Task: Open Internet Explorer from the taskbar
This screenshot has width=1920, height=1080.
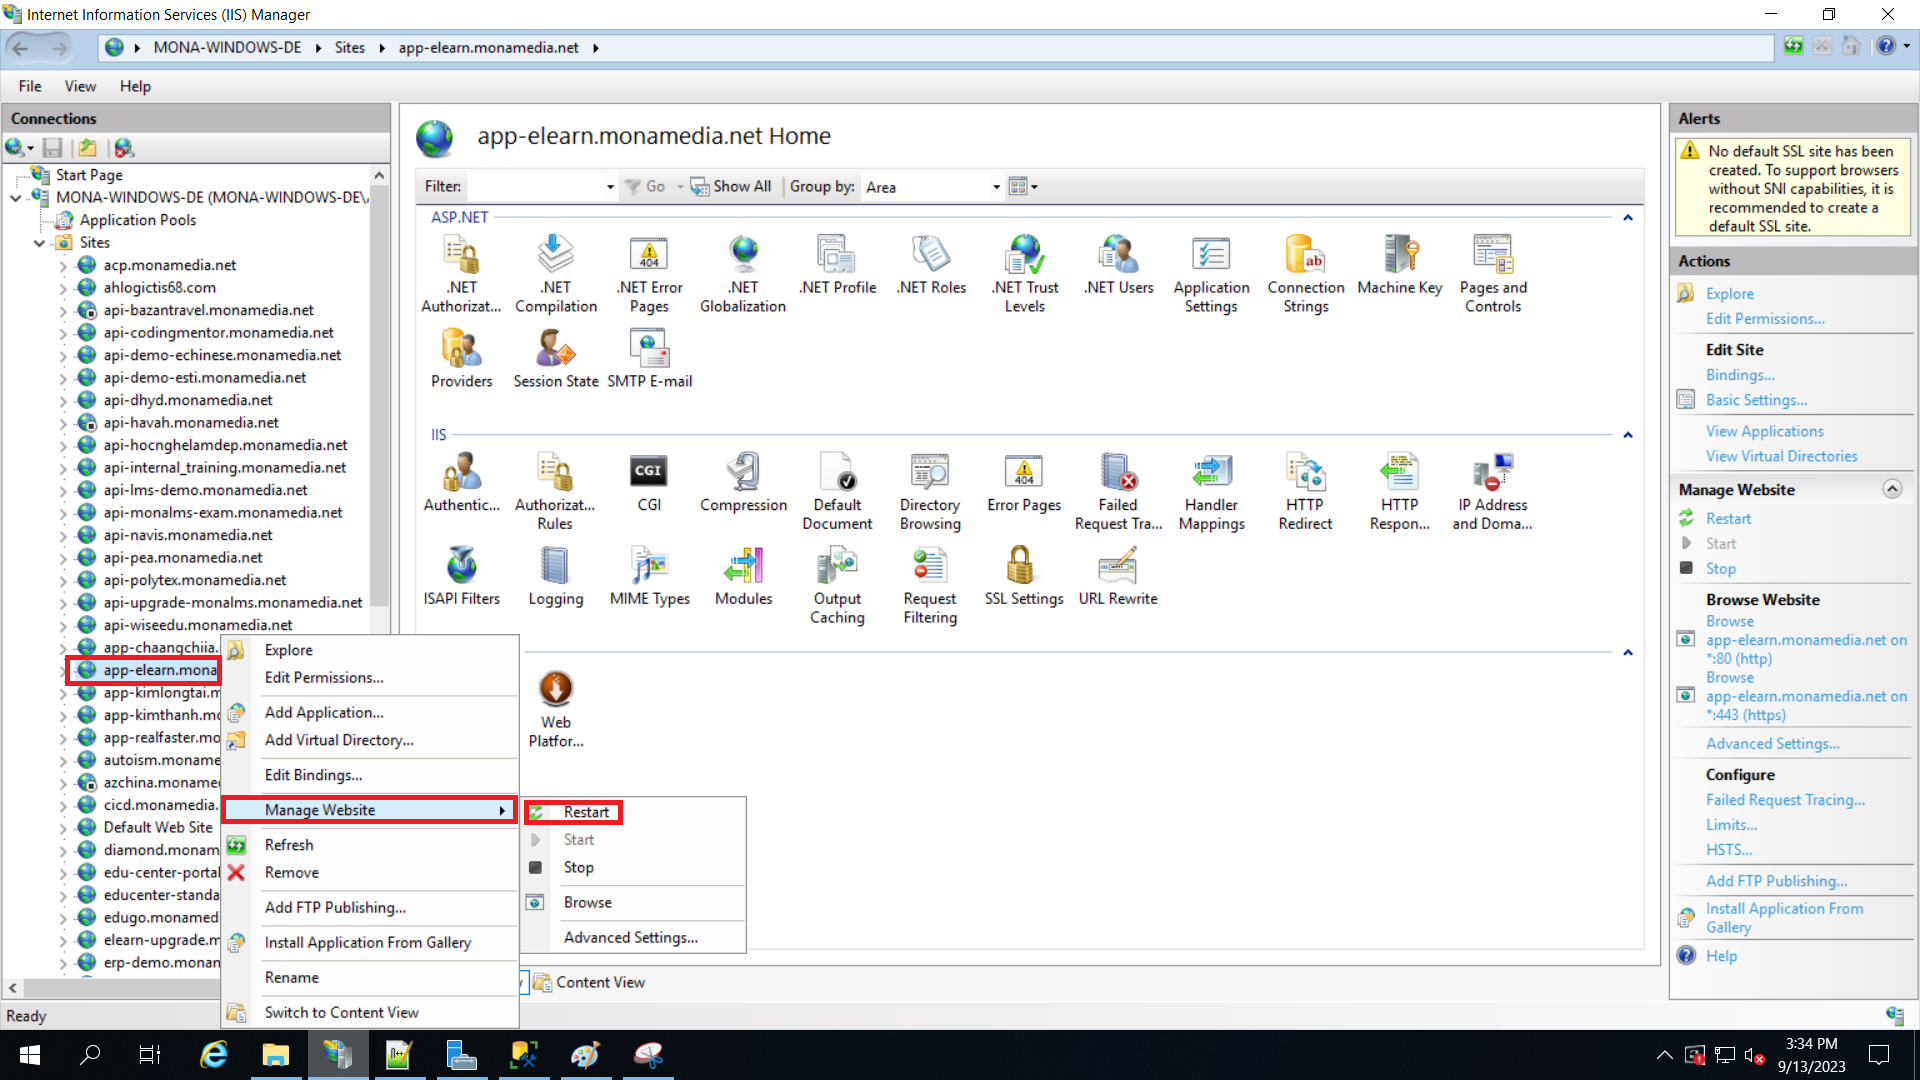Action: point(214,1055)
